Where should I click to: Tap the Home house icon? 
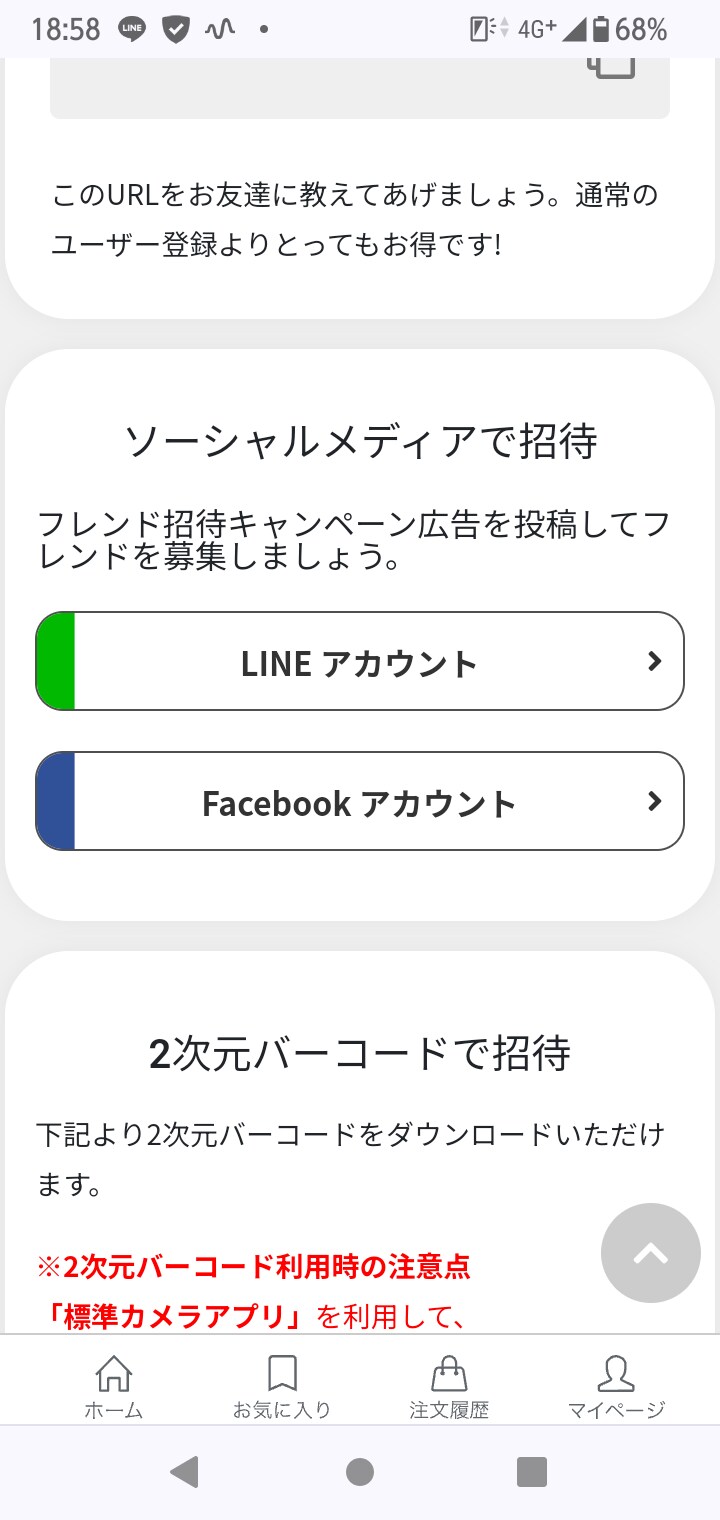click(113, 1373)
